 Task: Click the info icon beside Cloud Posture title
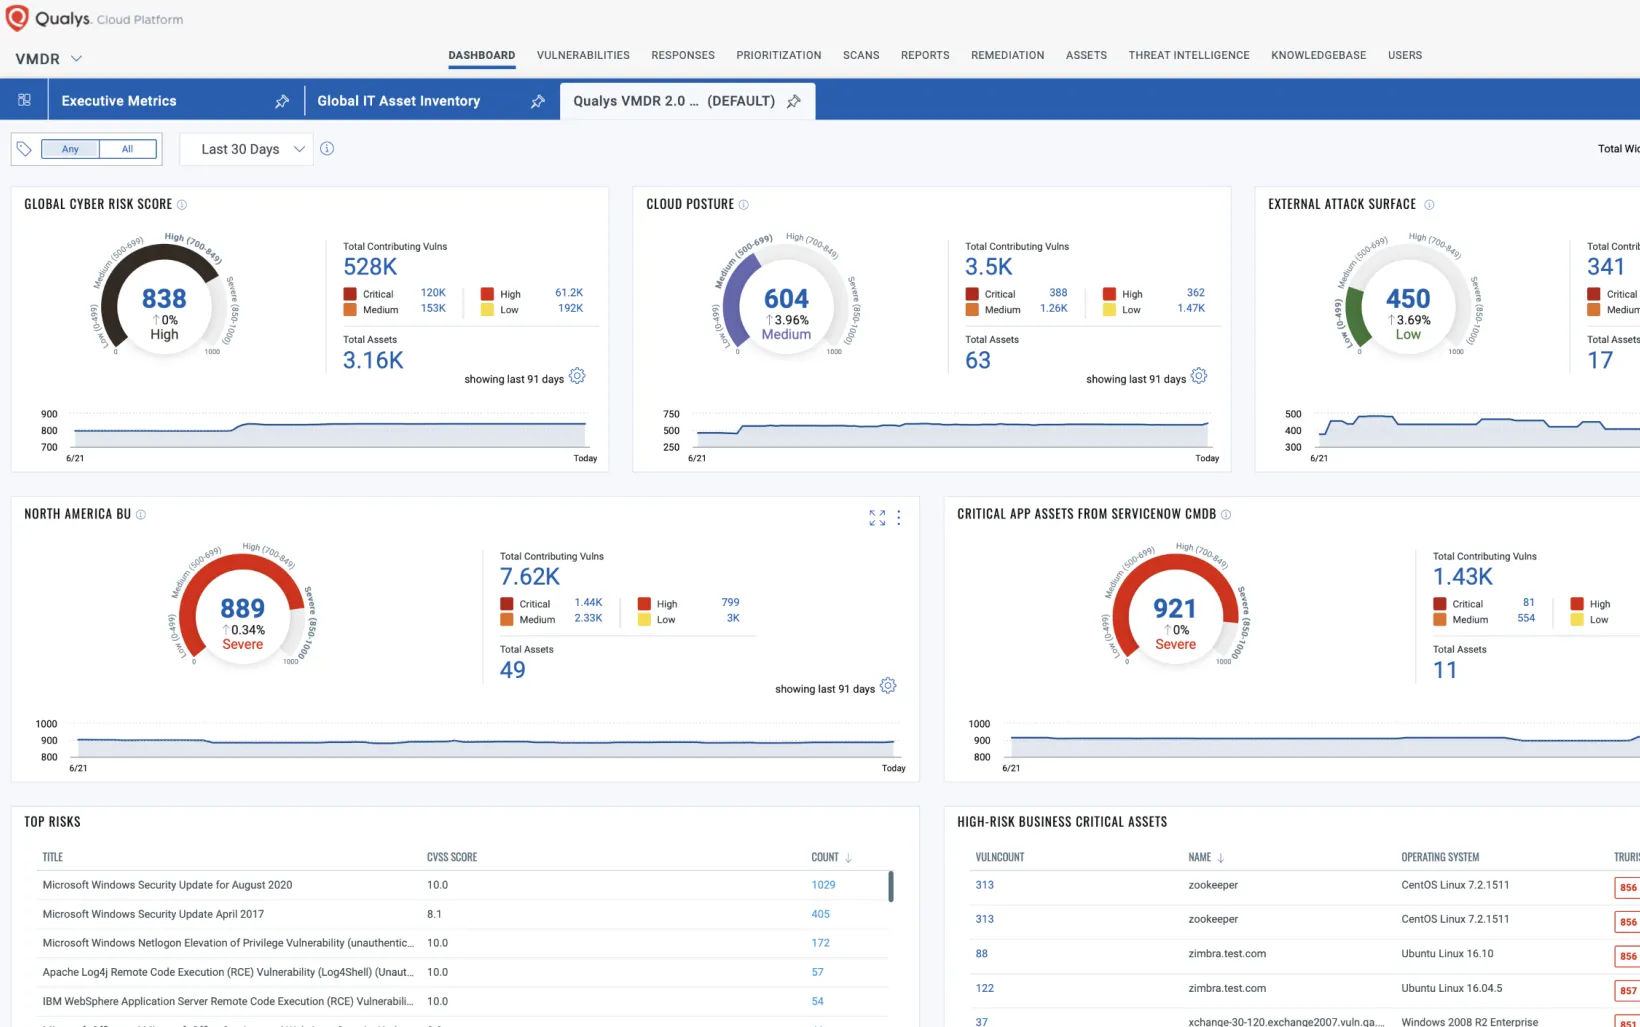click(x=744, y=204)
